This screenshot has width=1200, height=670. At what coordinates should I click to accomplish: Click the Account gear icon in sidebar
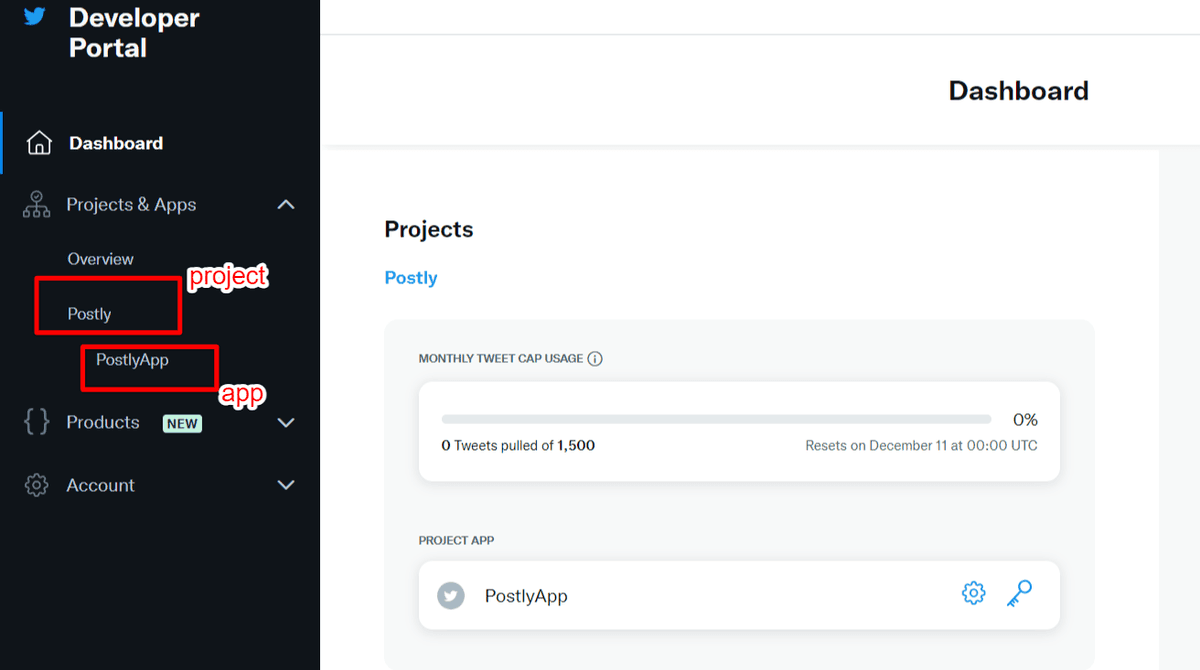36,485
